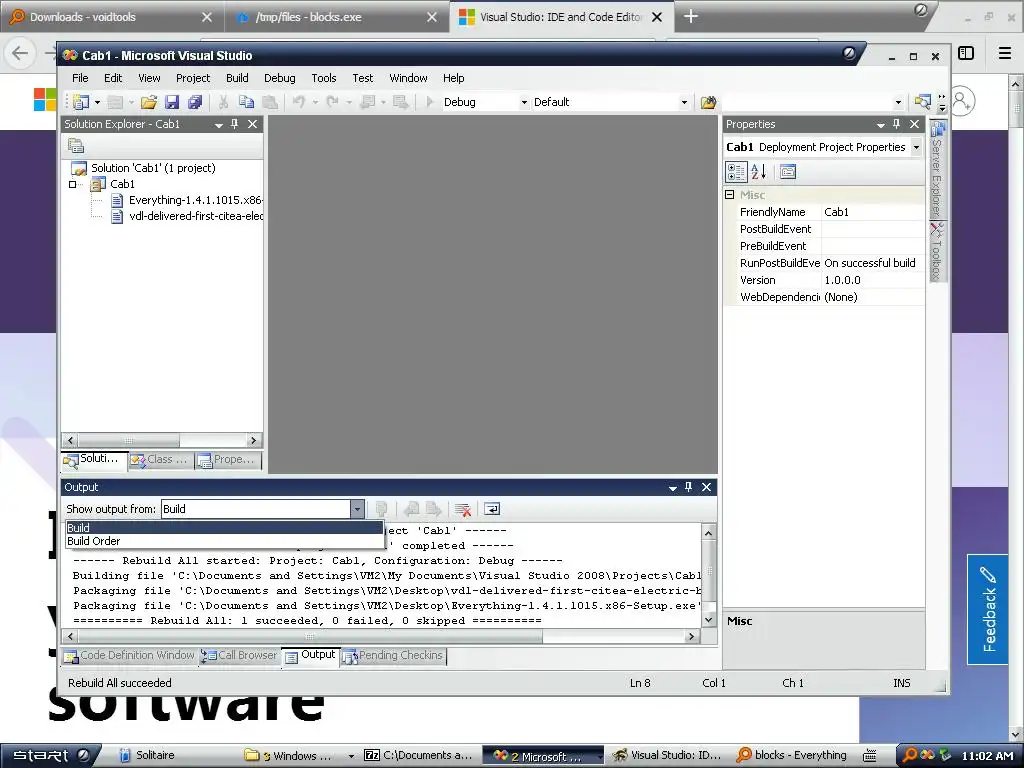Close the Solution Explorer panel

click(x=253, y=124)
